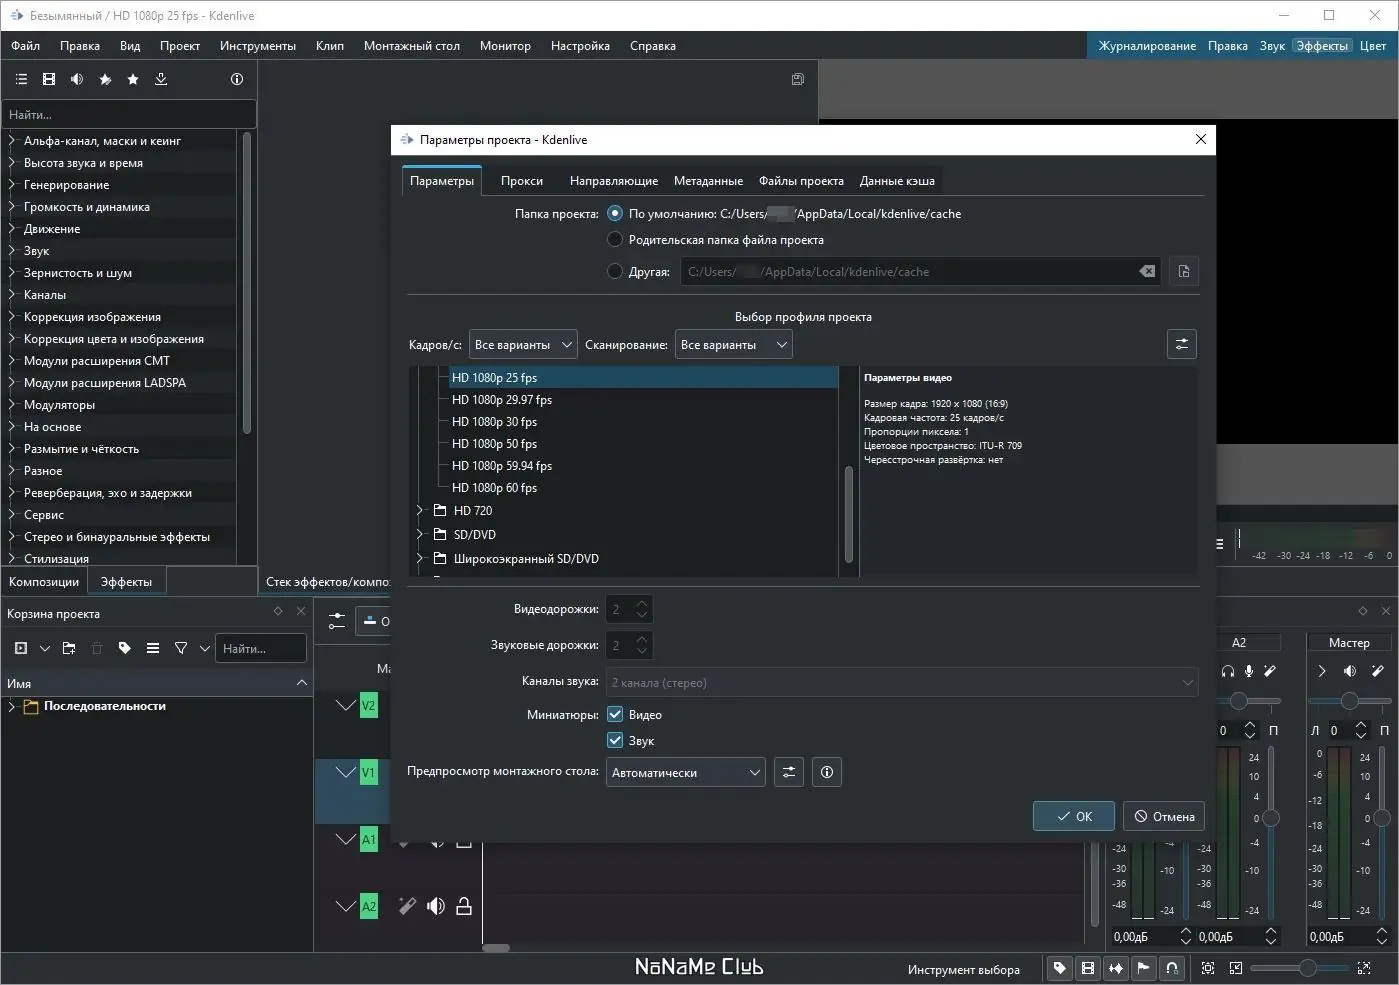Open the manage project profiles icon button
This screenshot has height=985, width=1399.
point(1182,344)
